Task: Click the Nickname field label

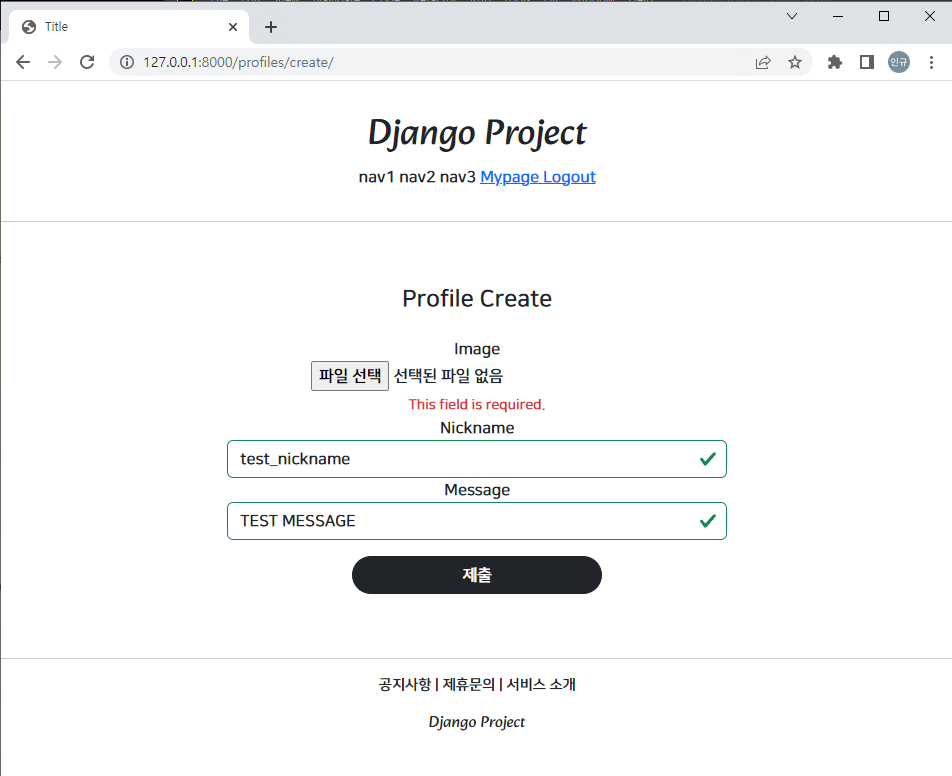Action: coord(477,428)
